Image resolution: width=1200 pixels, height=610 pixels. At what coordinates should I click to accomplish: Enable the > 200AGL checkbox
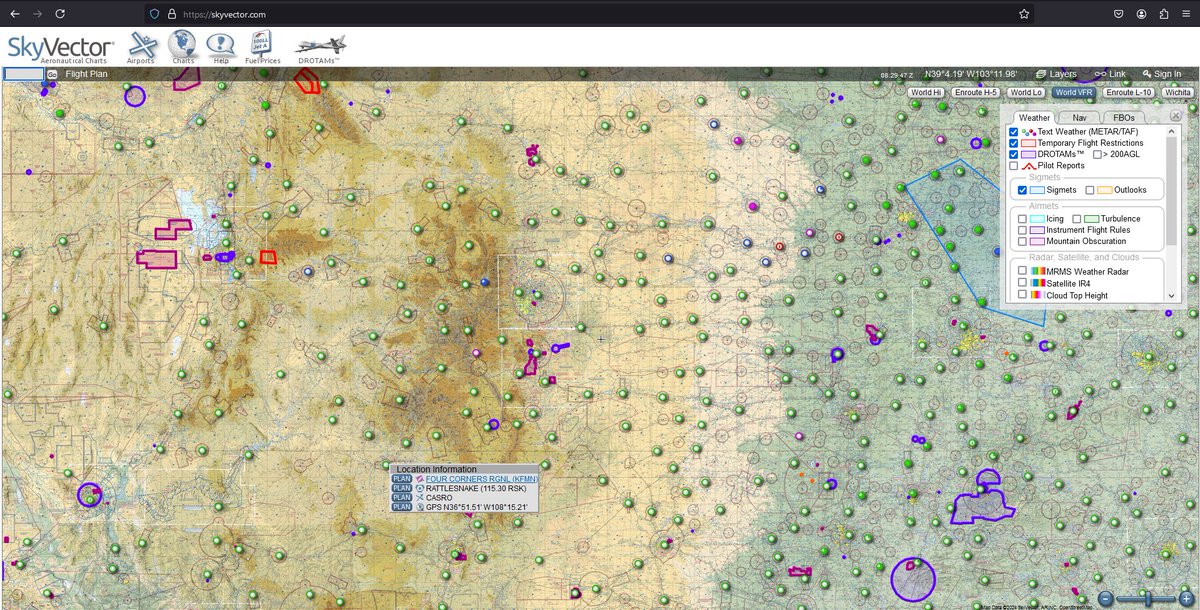1099,154
